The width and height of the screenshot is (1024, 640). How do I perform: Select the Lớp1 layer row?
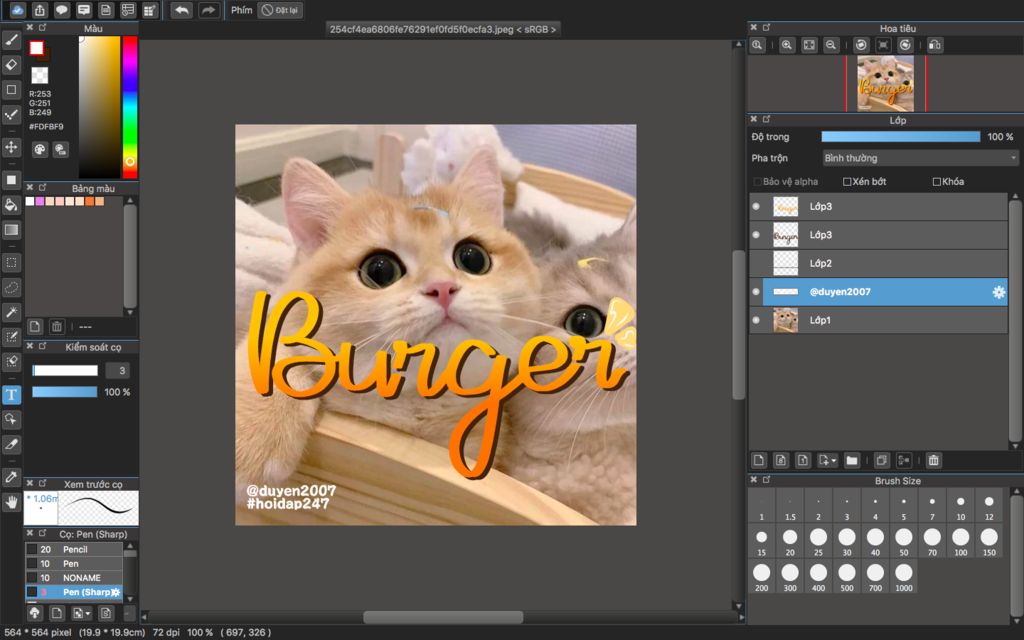[x=879, y=320]
